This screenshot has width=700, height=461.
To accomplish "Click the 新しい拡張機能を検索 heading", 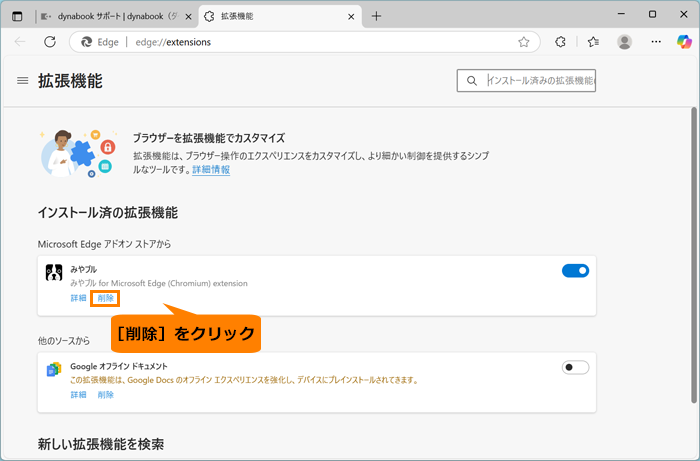I will click(101, 444).
